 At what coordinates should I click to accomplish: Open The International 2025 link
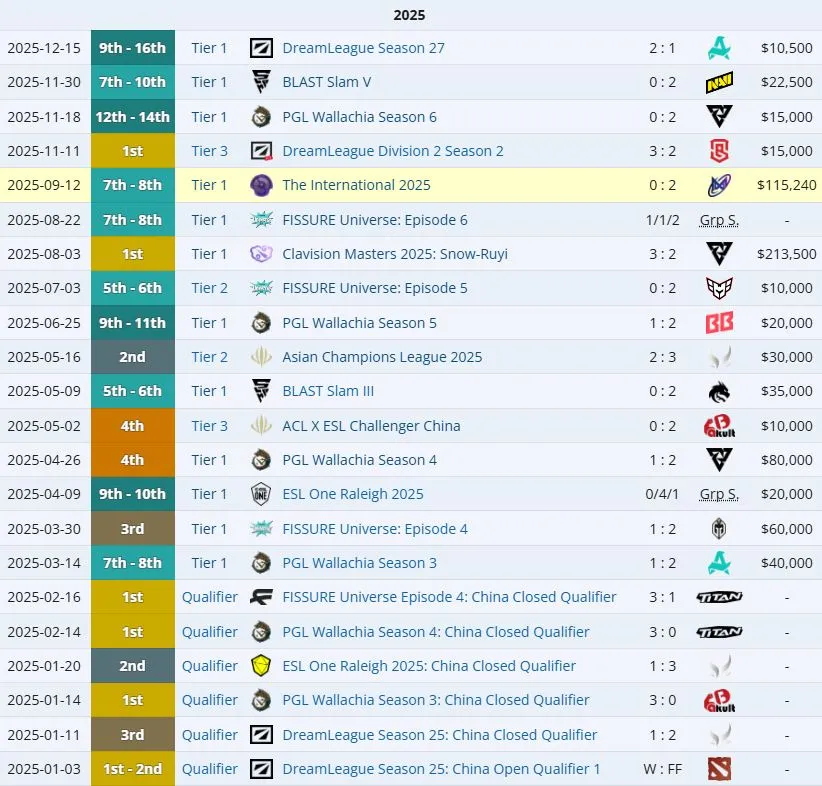pyautogui.click(x=356, y=185)
